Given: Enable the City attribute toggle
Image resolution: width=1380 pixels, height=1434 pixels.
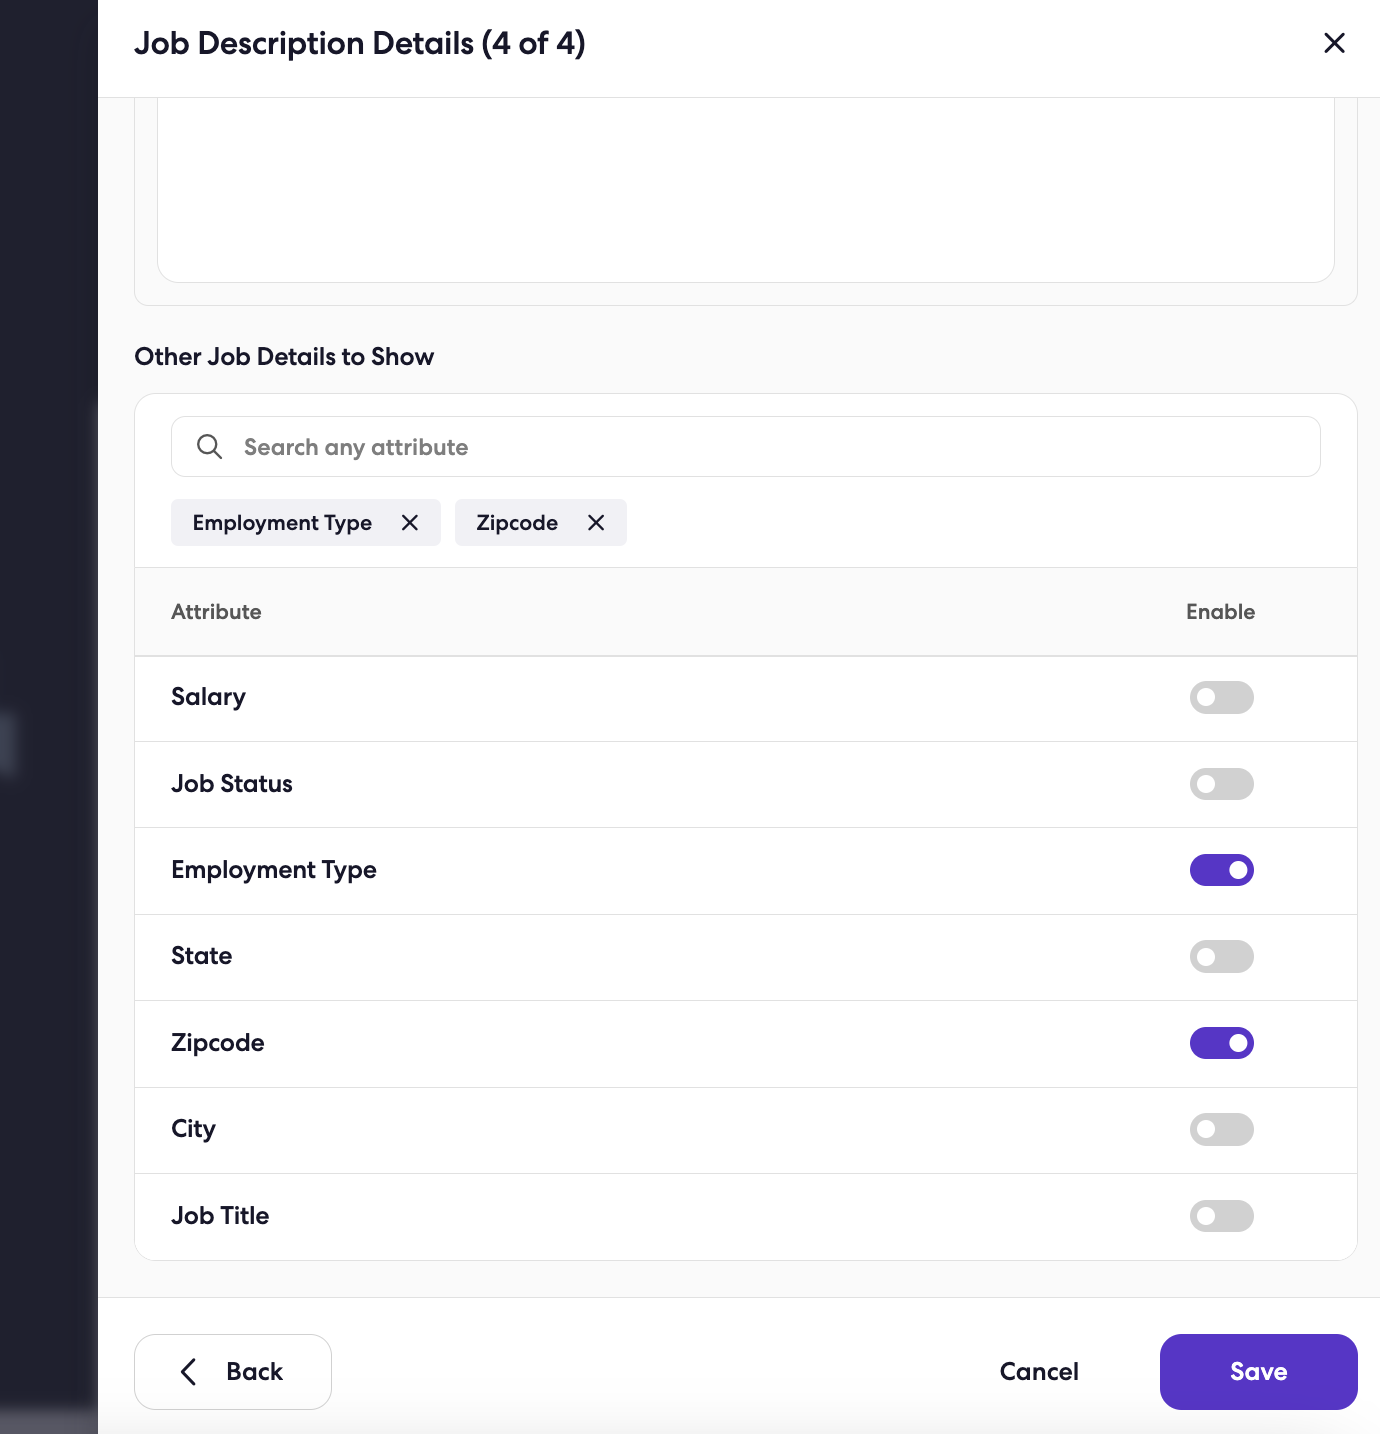Looking at the screenshot, I should click(x=1222, y=1129).
